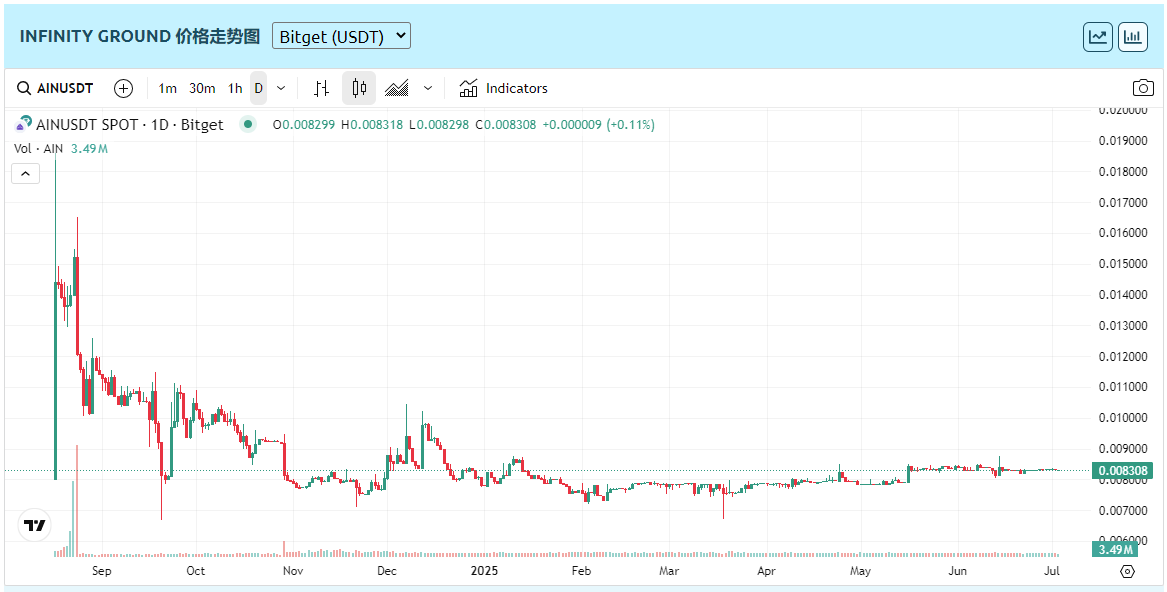Viewport: 1167px width, 592px height.
Task: Click the 0.013000 price axis label
Action: point(1122,325)
